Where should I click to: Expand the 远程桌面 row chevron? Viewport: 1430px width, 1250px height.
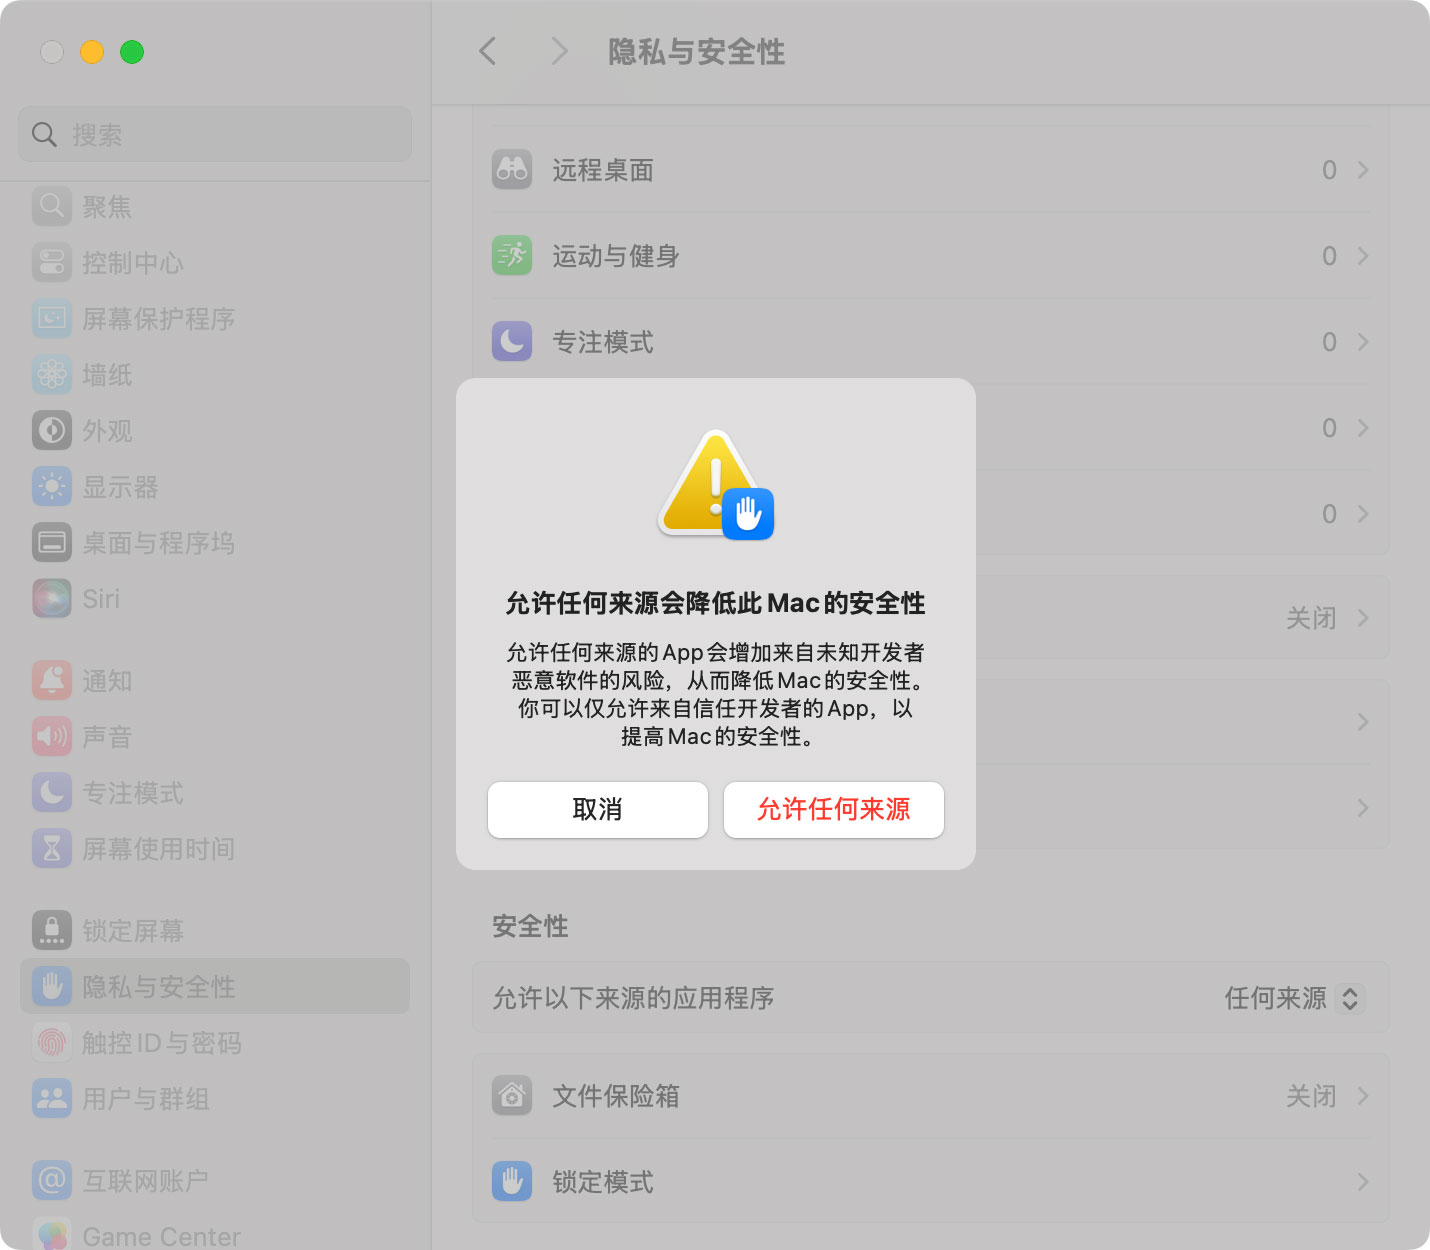tap(1363, 169)
